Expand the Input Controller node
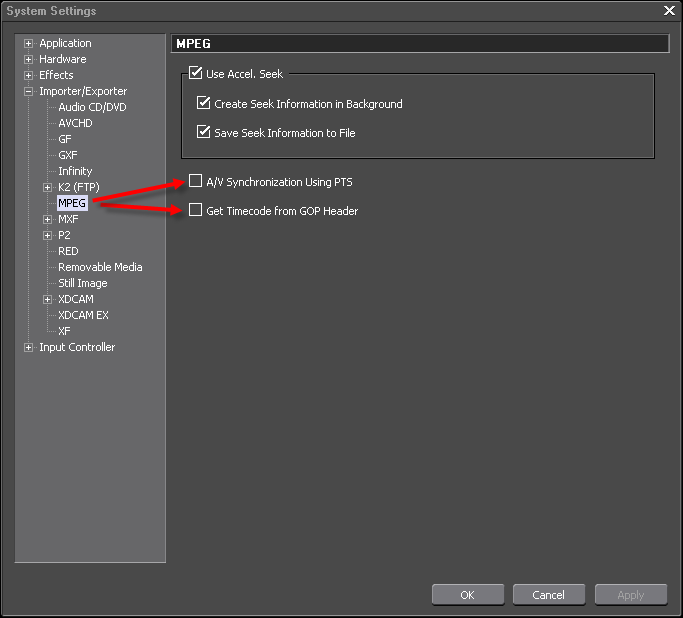This screenshot has width=683, height=618. click(29, 348)
